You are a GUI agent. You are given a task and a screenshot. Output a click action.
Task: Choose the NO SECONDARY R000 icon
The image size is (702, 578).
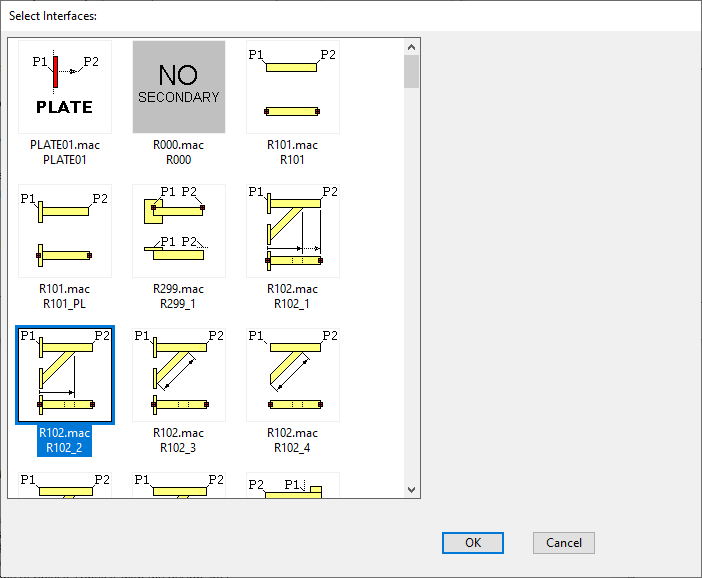coord(178,87)
